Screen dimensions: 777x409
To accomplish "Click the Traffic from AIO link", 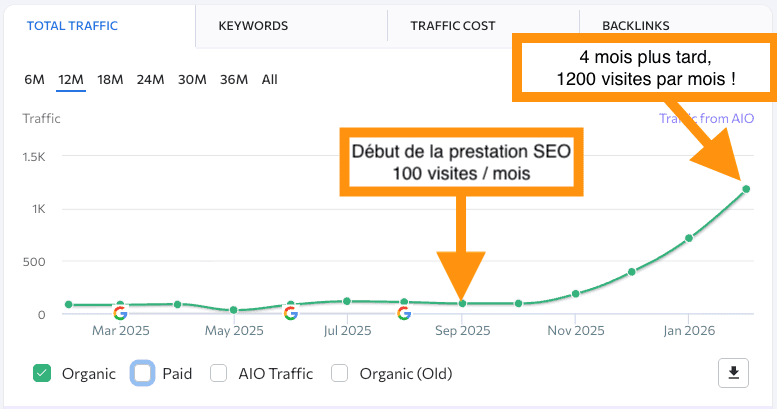I will click(706, 118).
